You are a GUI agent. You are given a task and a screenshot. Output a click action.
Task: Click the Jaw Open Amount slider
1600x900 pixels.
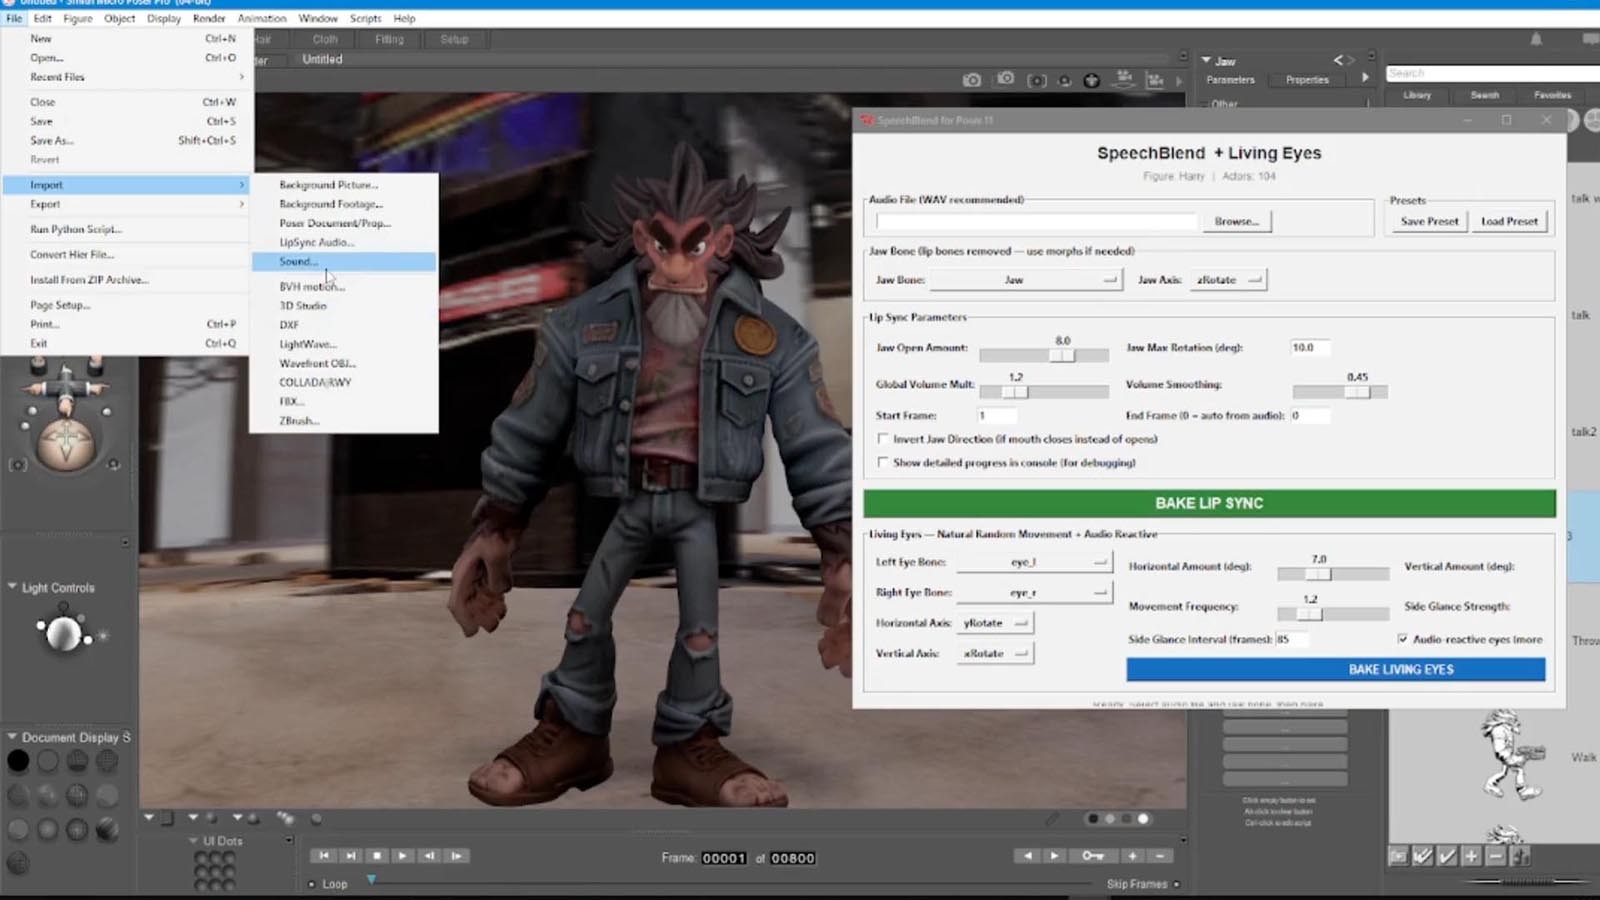click(1044, 355)
